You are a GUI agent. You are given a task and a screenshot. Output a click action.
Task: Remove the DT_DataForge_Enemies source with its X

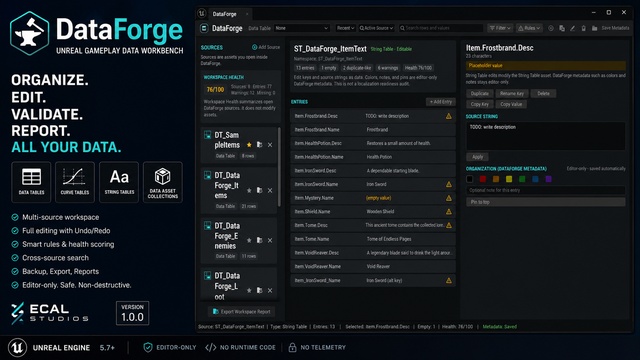point(270,240)
